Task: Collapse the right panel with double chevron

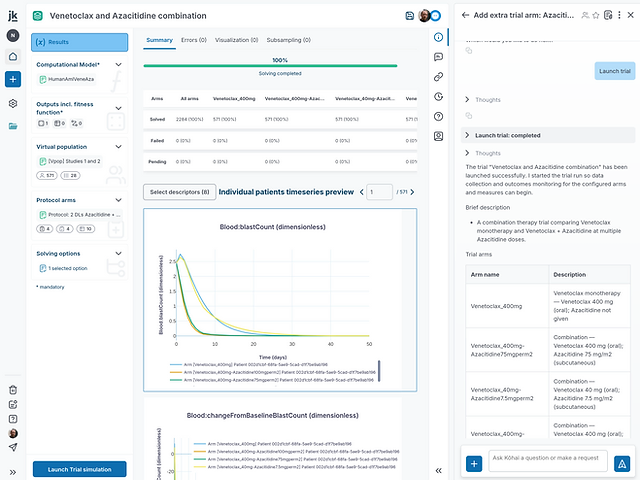Action: click(x=438, y=471)
